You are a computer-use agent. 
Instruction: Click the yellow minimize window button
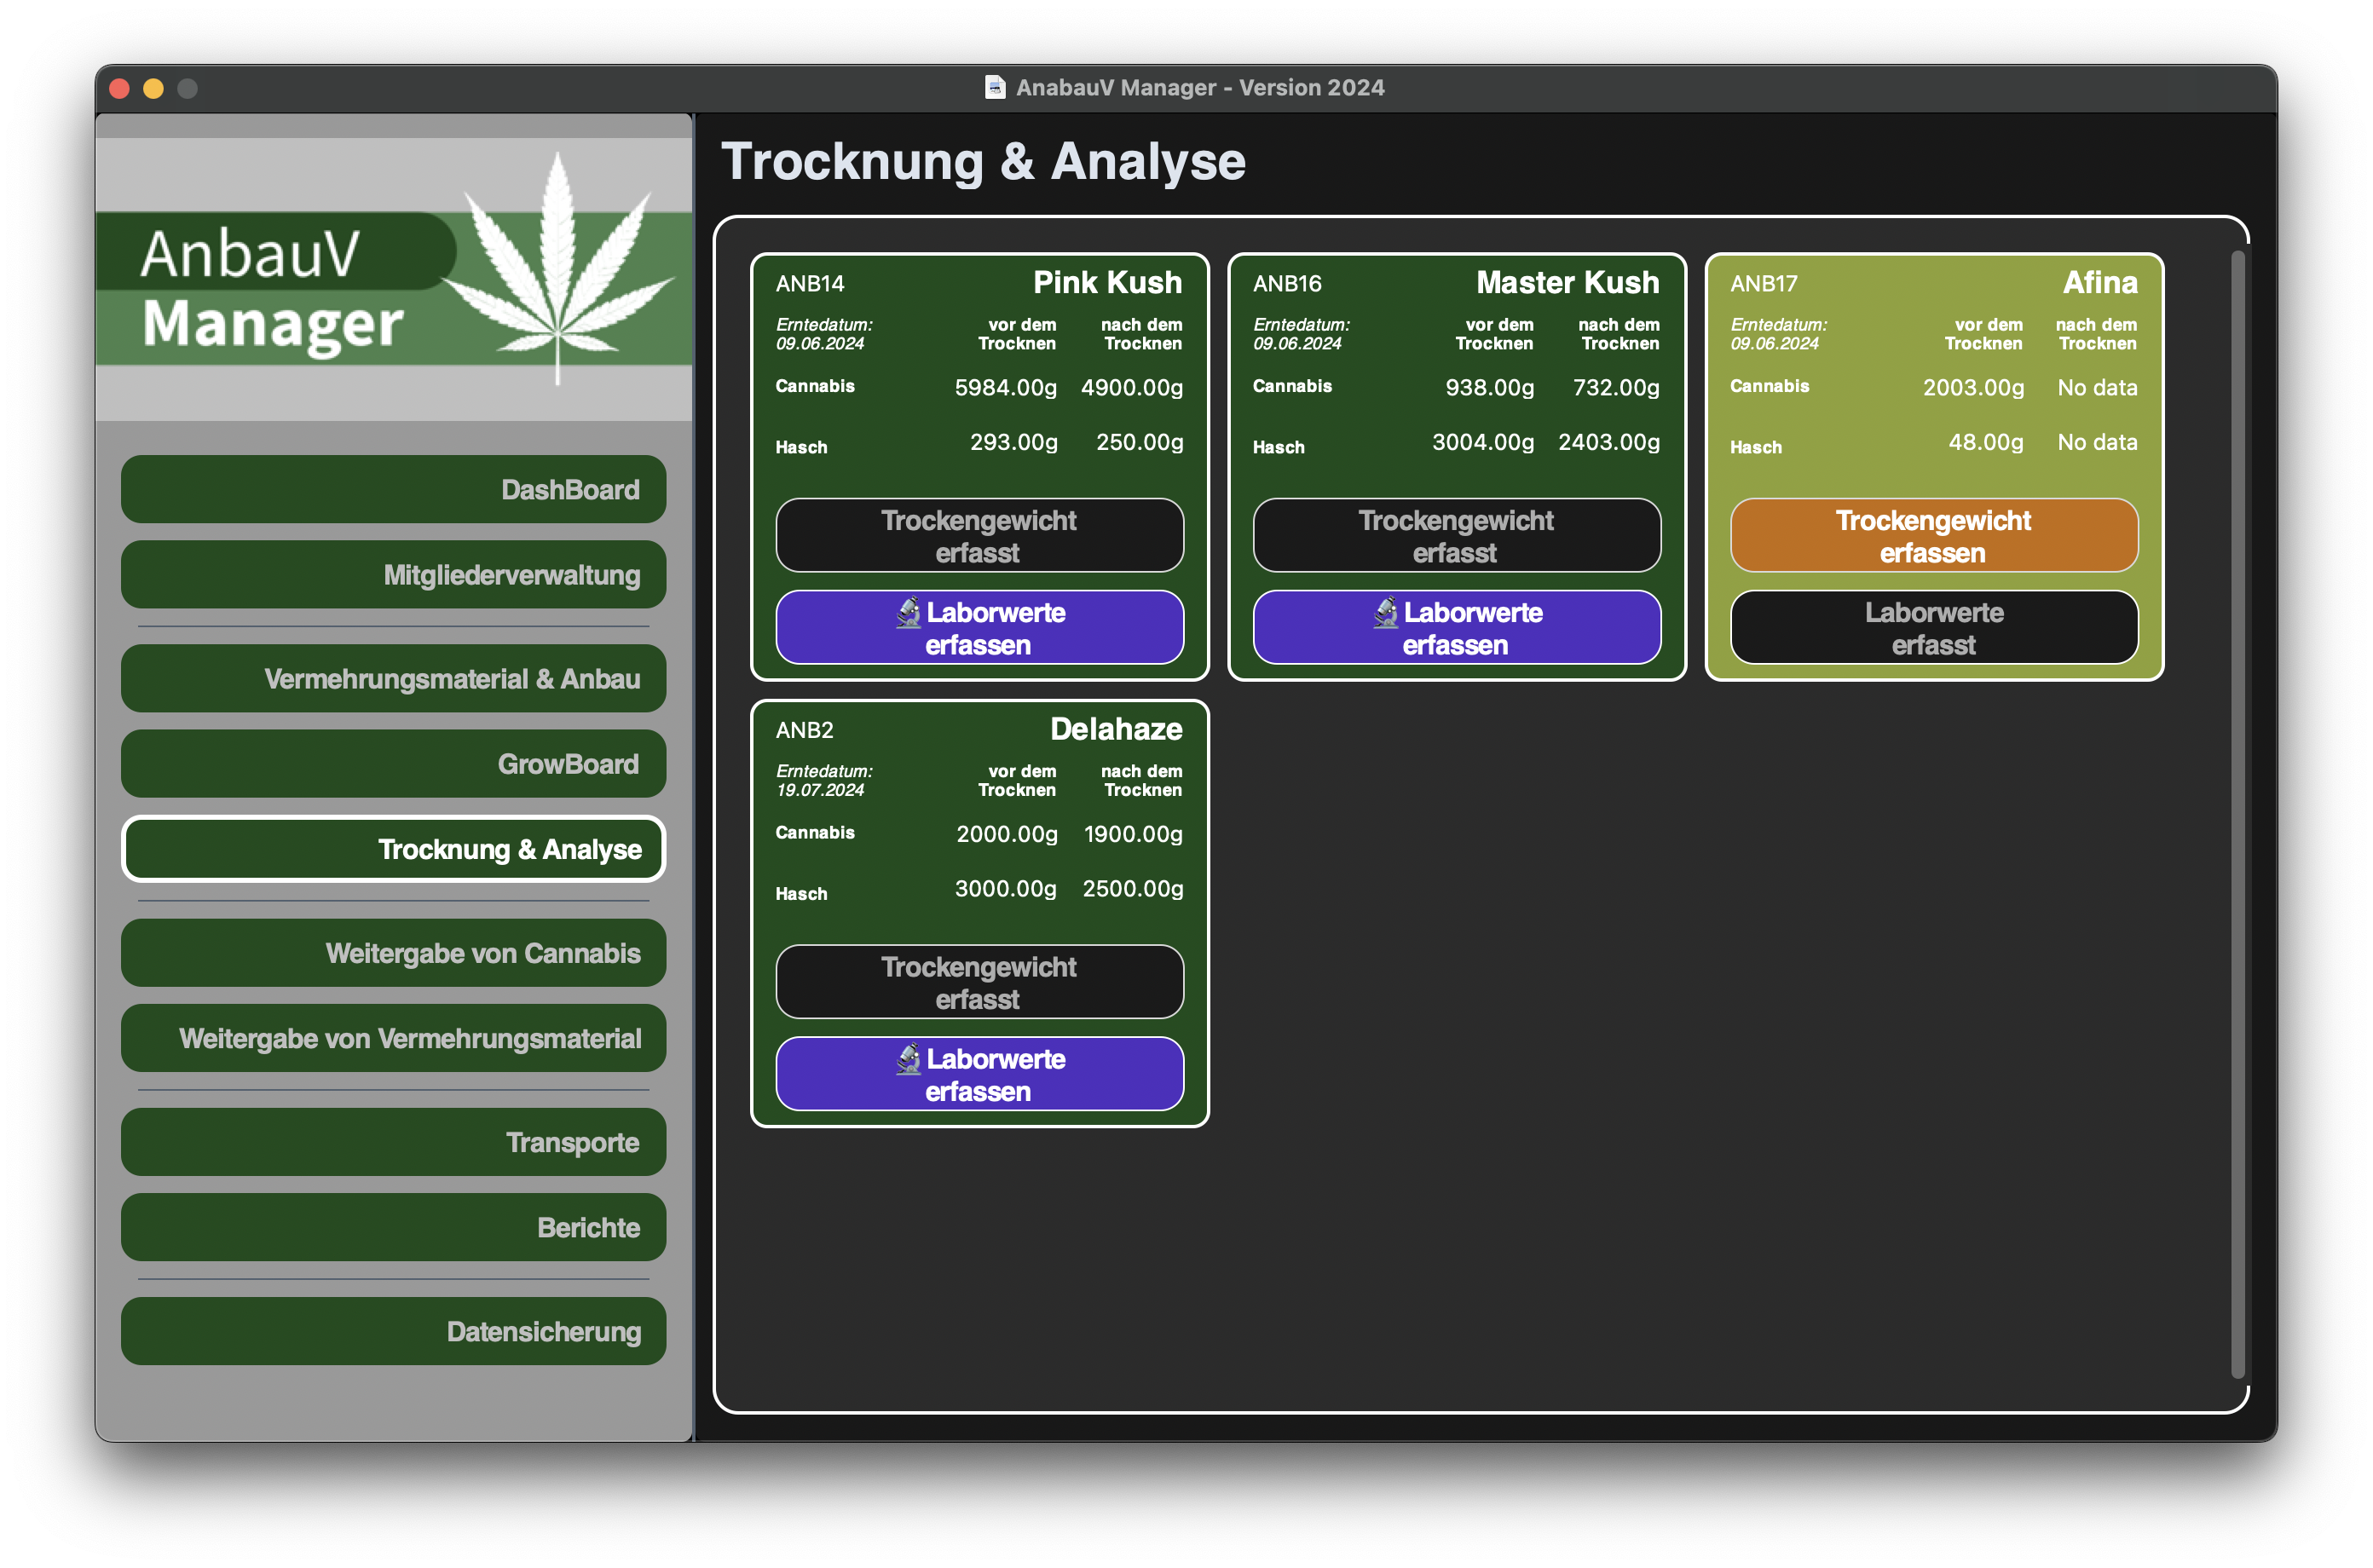click(x=153, y=89)
